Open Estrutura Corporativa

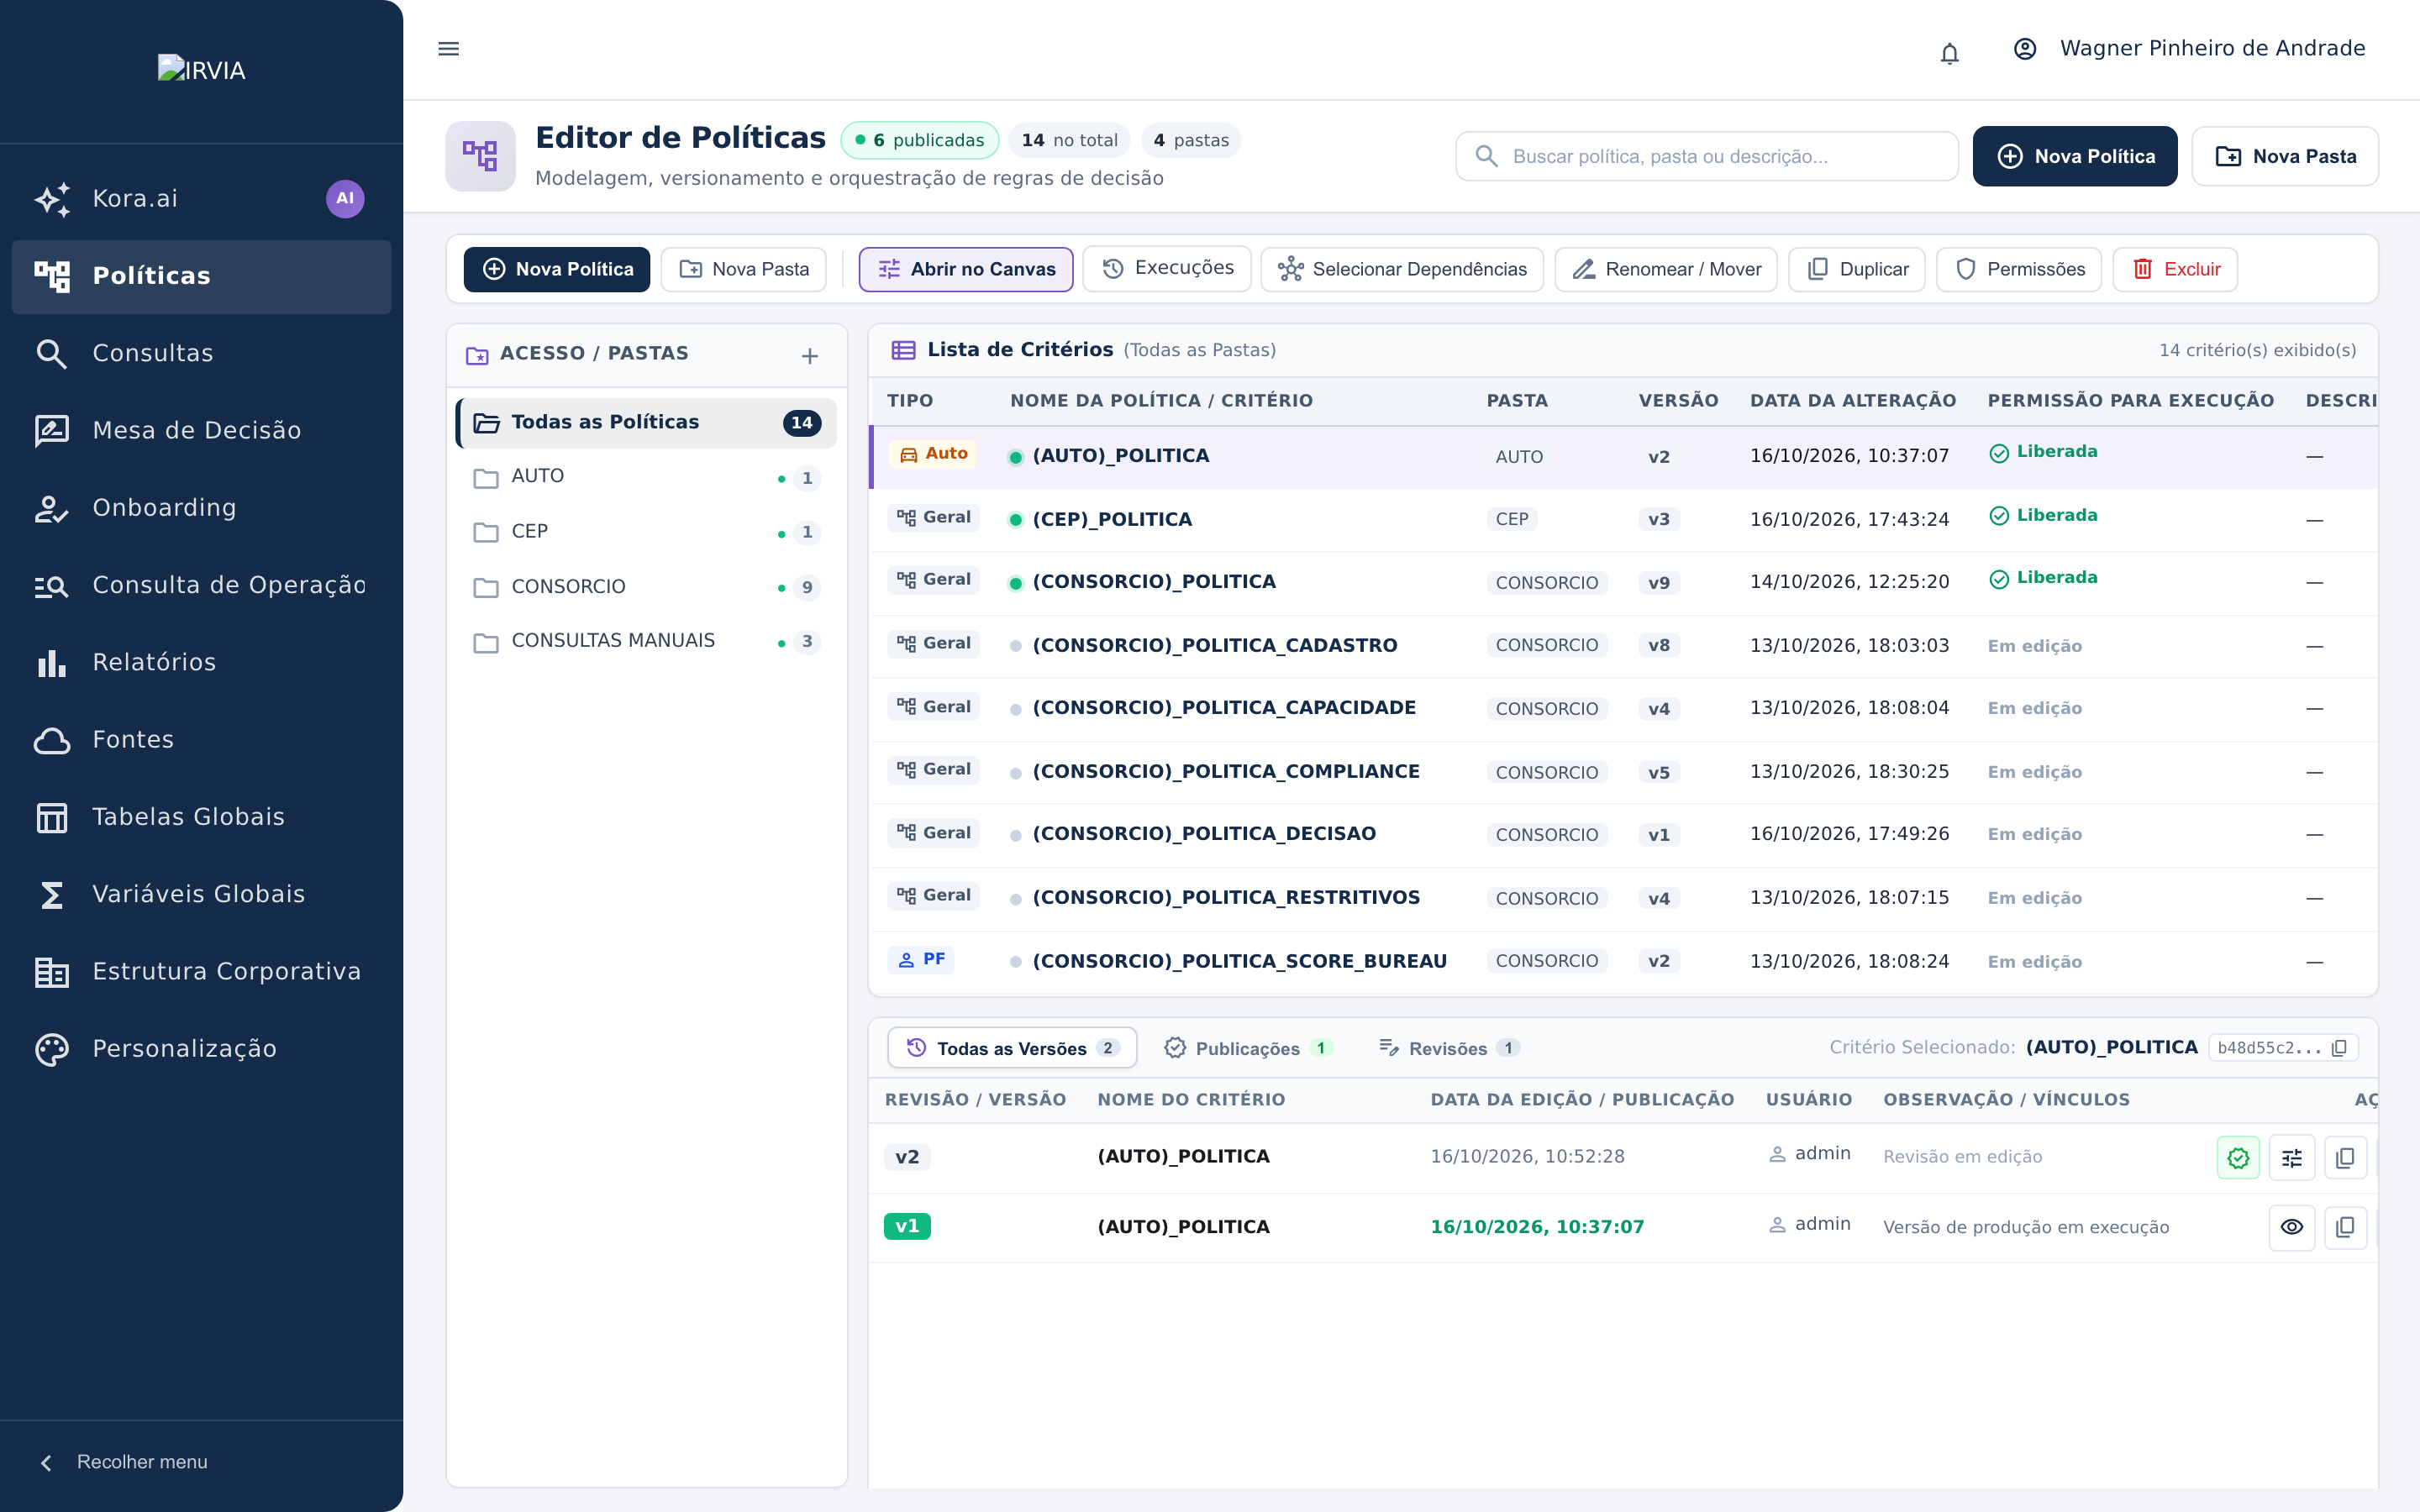click(201, 971)
